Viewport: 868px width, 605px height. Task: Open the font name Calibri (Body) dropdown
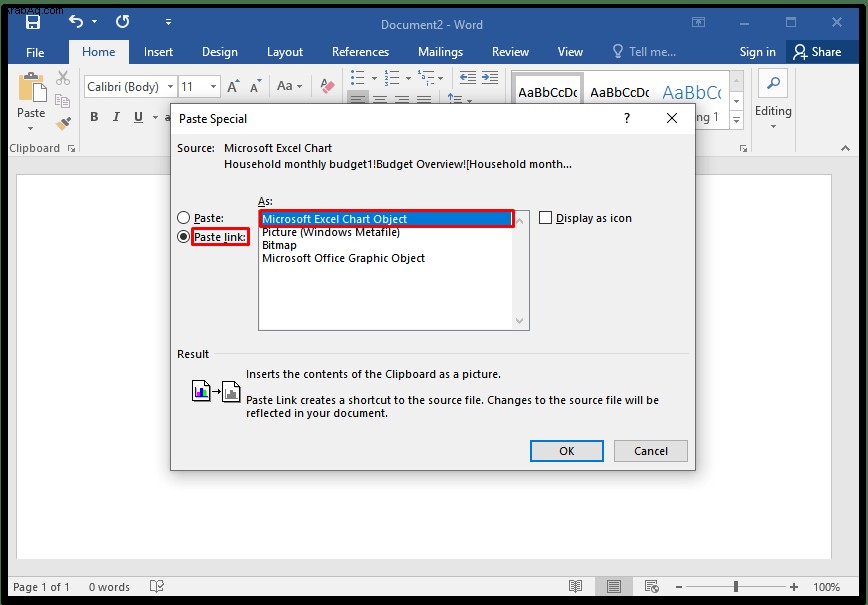coord(170,87)
